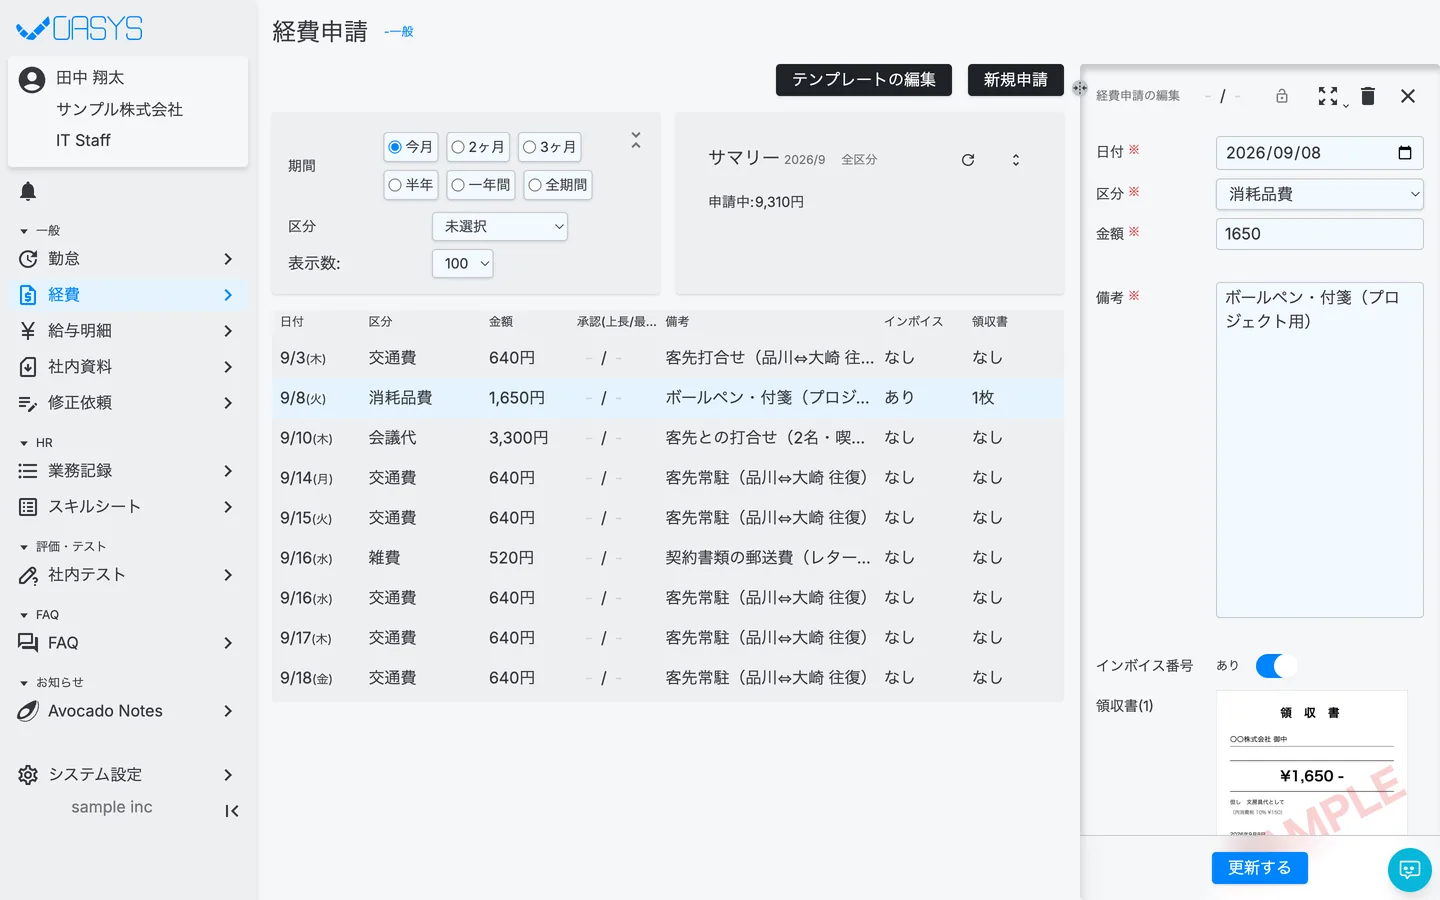Open the 区分 filter dropdown showing 未選択
The width and height of the screenshot is (1440, 900).
(x=500, y=227)
